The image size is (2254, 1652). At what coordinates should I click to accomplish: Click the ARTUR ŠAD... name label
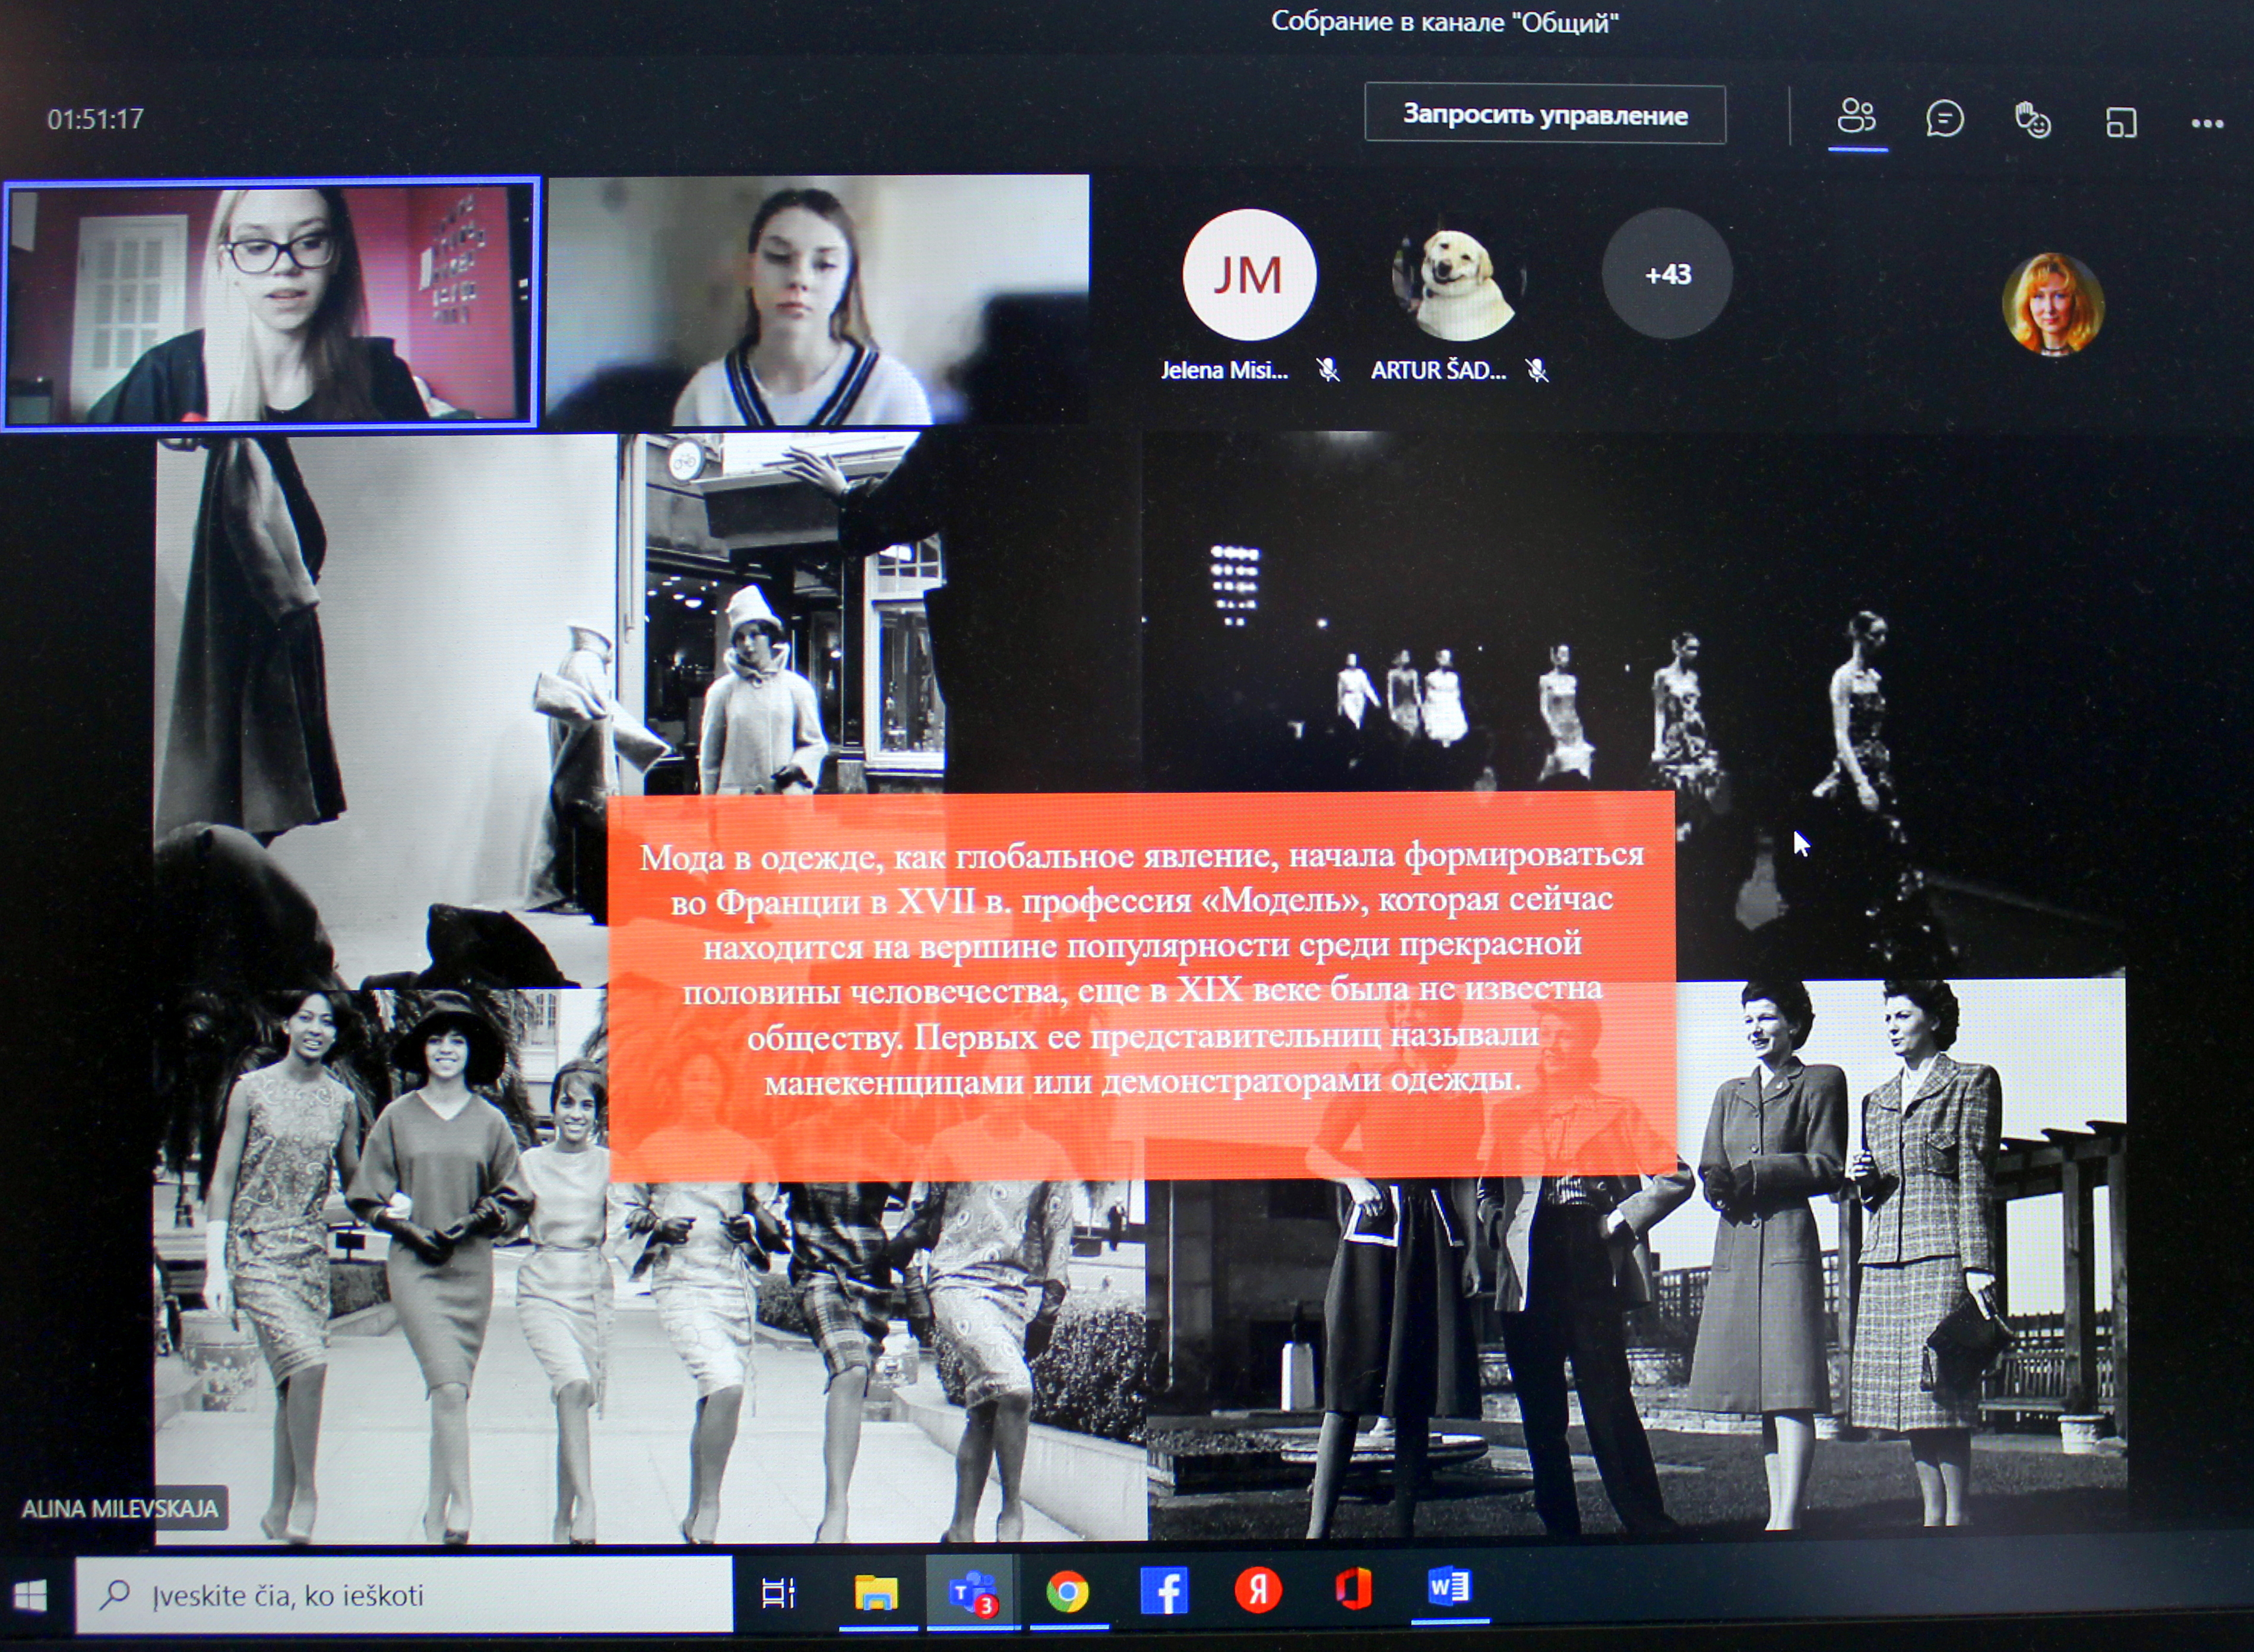pos(1438,370)
